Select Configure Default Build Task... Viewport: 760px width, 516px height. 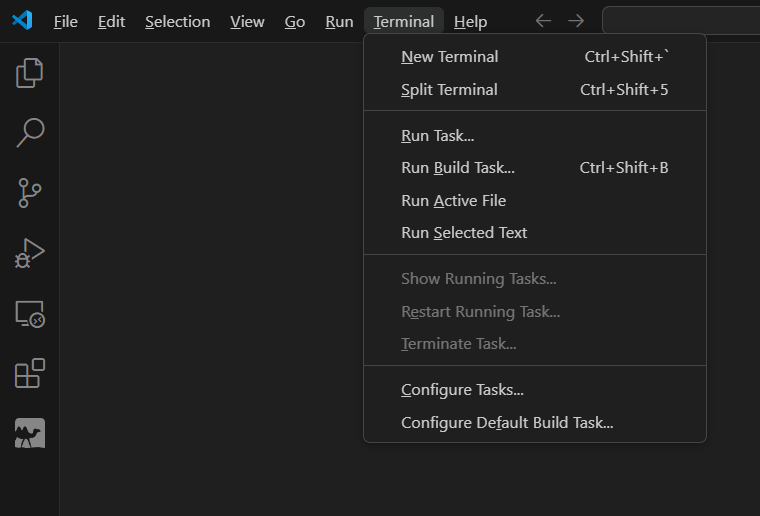[507, 423]
